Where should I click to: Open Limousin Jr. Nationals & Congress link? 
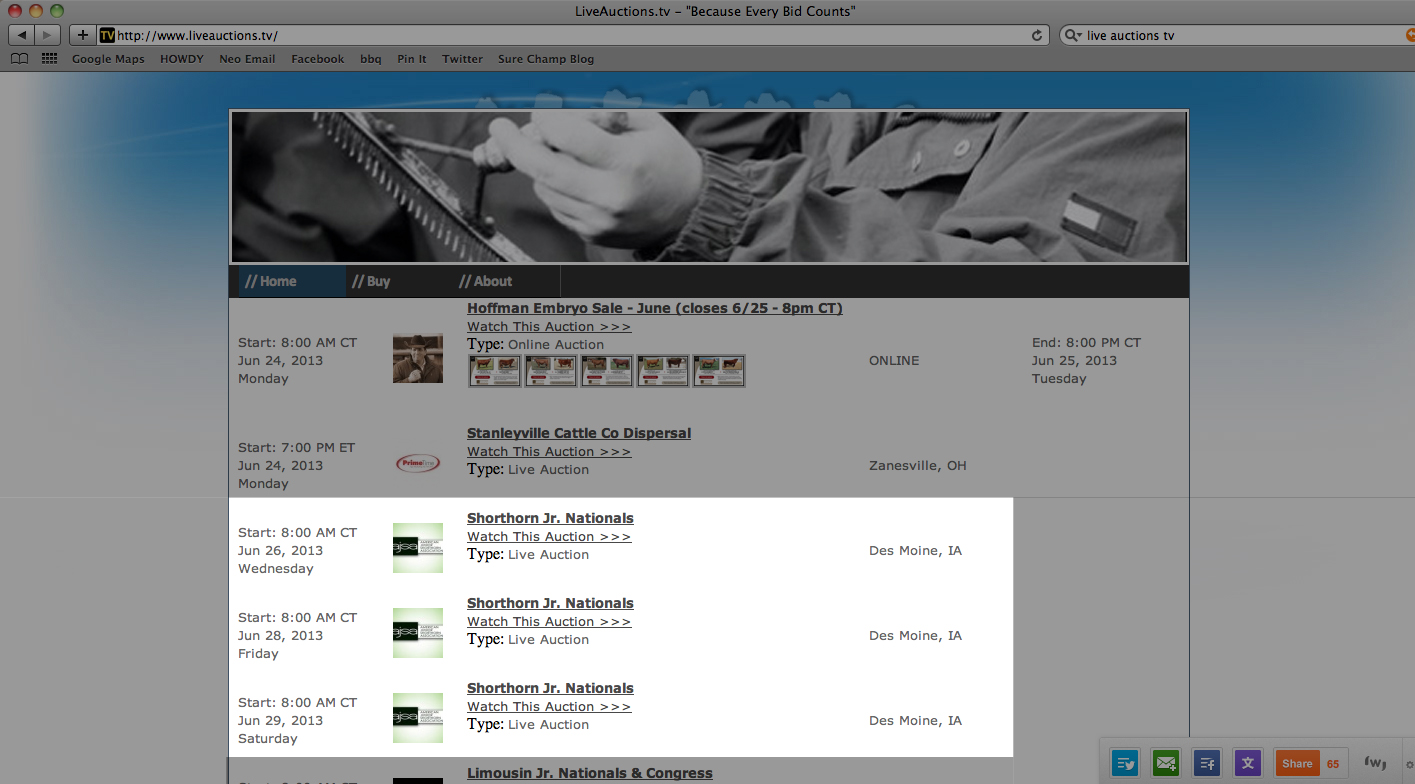coord(590,773)
